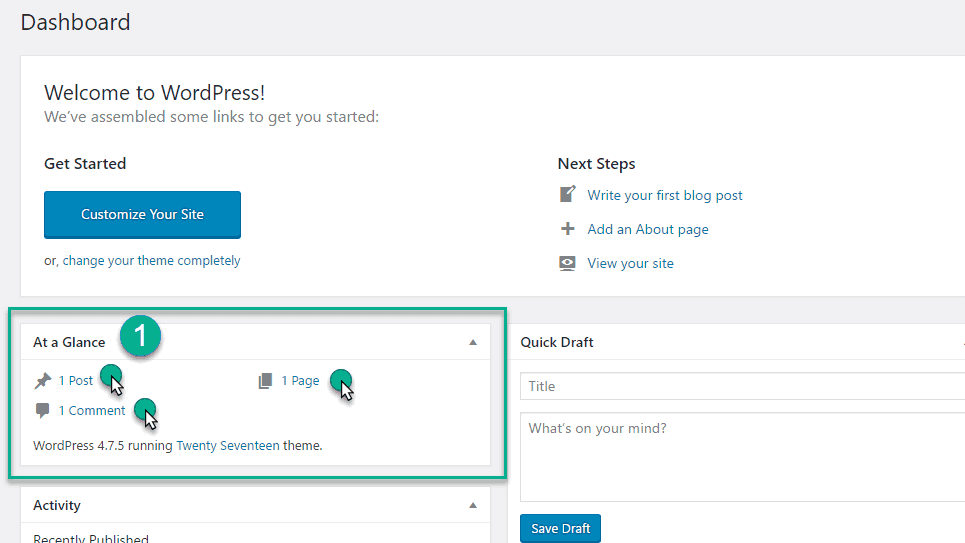965x543 pixels.
Task: Focus the Quick Draft Title field
Action: point(742,386)
